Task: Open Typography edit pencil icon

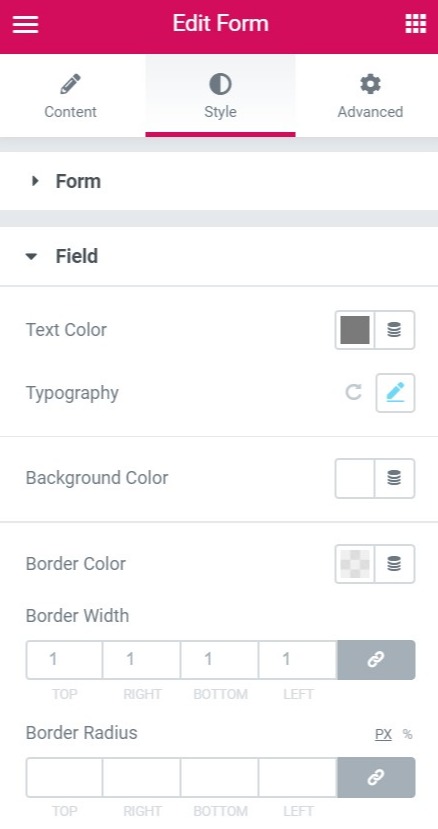Action: point(395,393)
